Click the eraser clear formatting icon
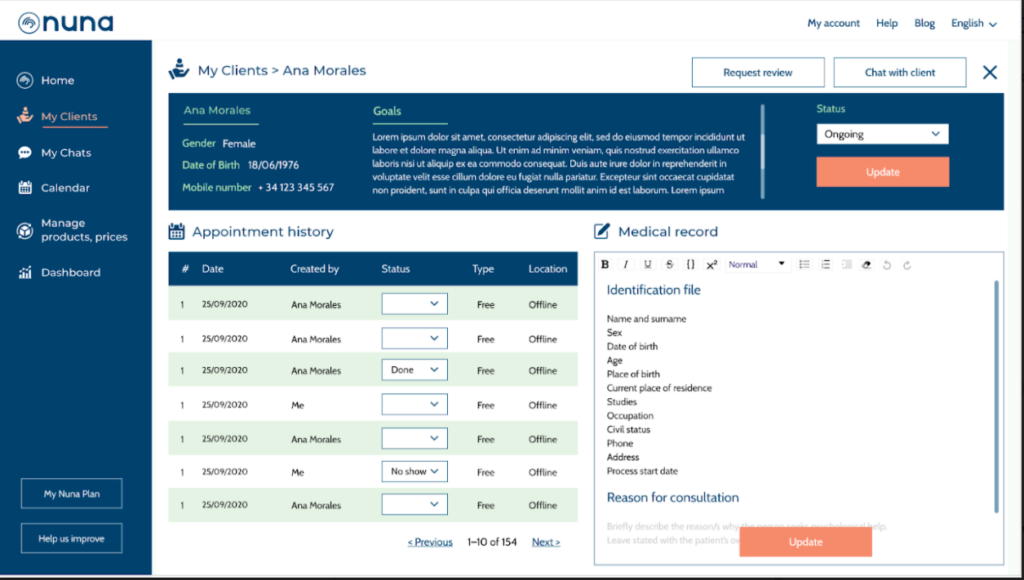Image resolution: width=1024 pixels, height=580 pixels. pyautogui.click(x=866, y=265)
